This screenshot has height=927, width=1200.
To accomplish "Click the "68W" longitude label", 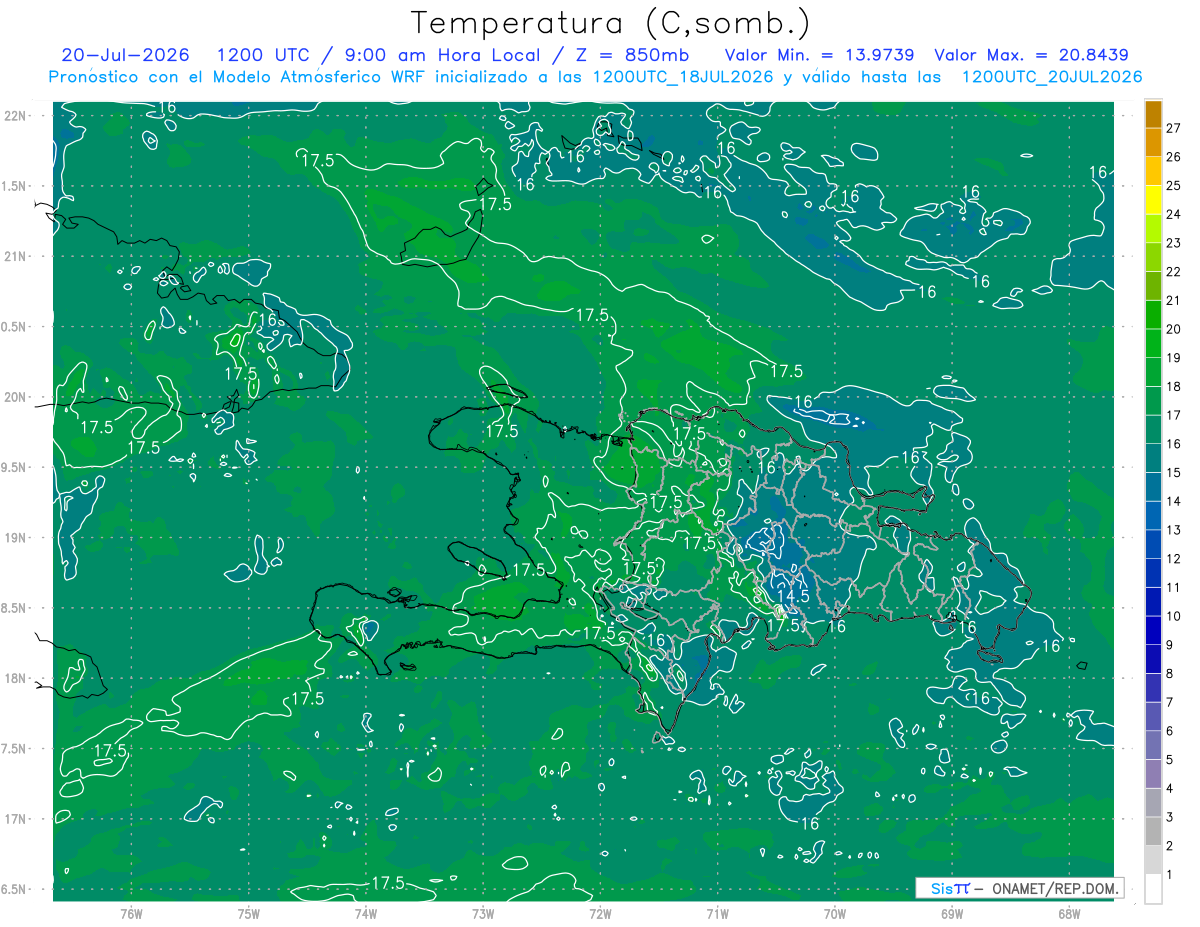I will point(1069,914).
